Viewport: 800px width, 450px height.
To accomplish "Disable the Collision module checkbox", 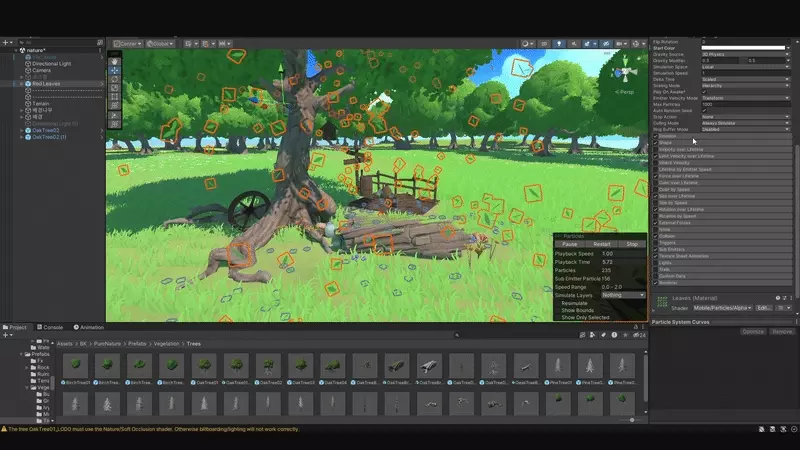I will [656, 236].
